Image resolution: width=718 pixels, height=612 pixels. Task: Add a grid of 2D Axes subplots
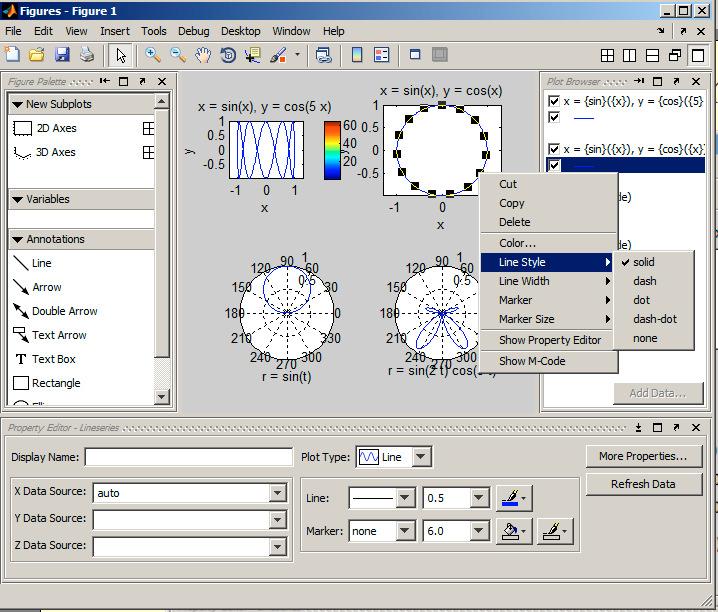pyautogui.click(x=148, y=129)
